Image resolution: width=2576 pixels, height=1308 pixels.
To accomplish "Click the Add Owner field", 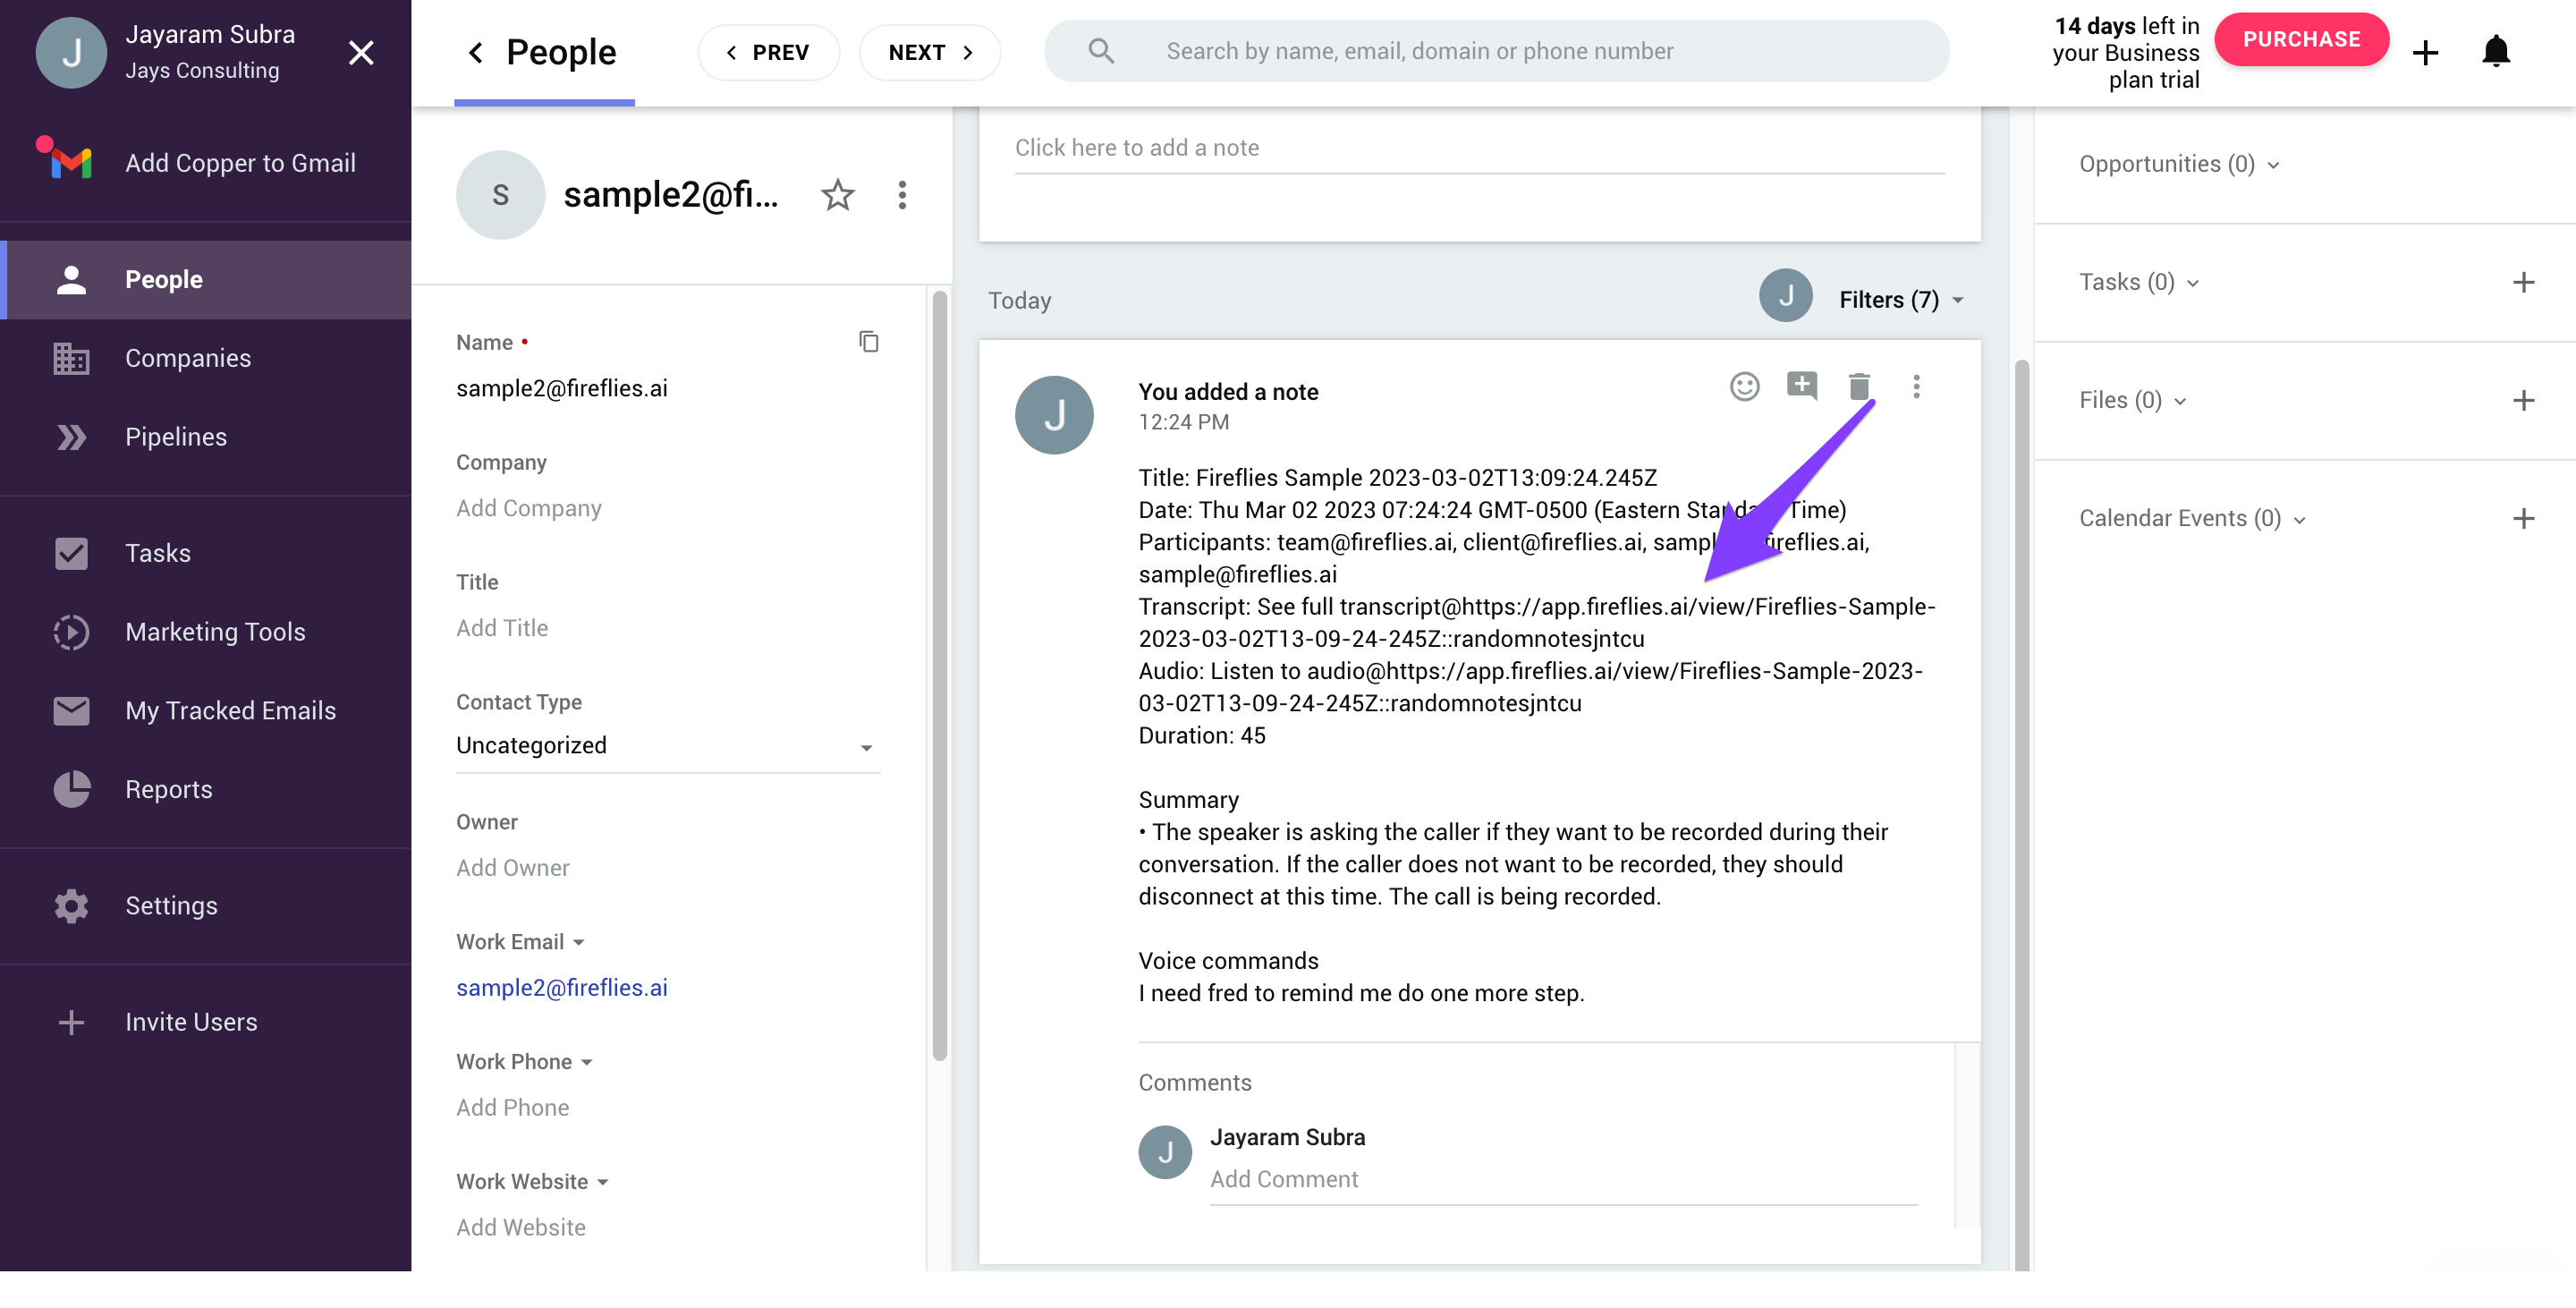I will (x=513, y=868).
